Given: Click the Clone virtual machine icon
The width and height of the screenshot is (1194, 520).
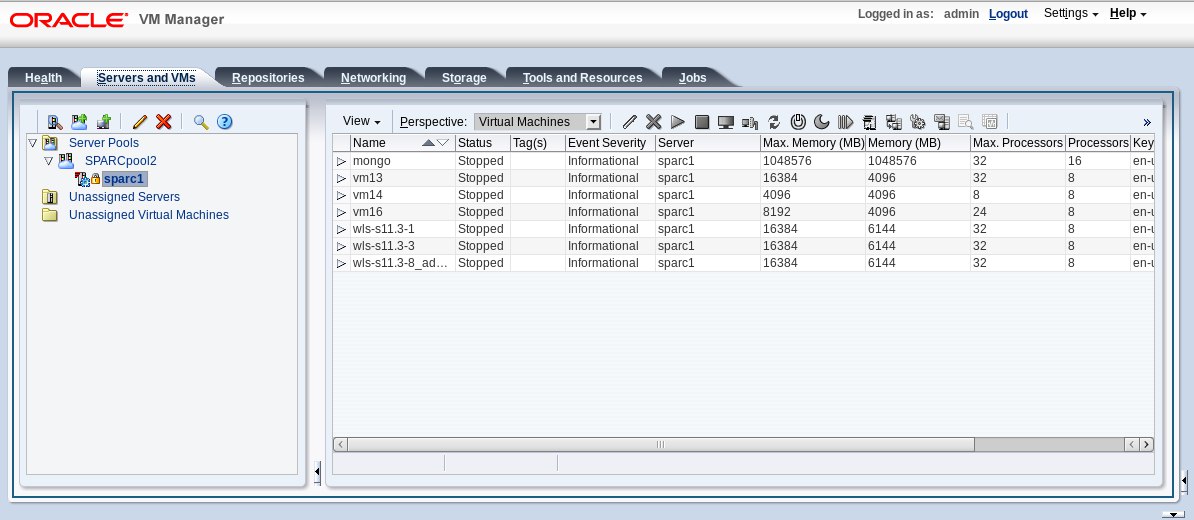Looking at the screenshot, I should (894, 122).
